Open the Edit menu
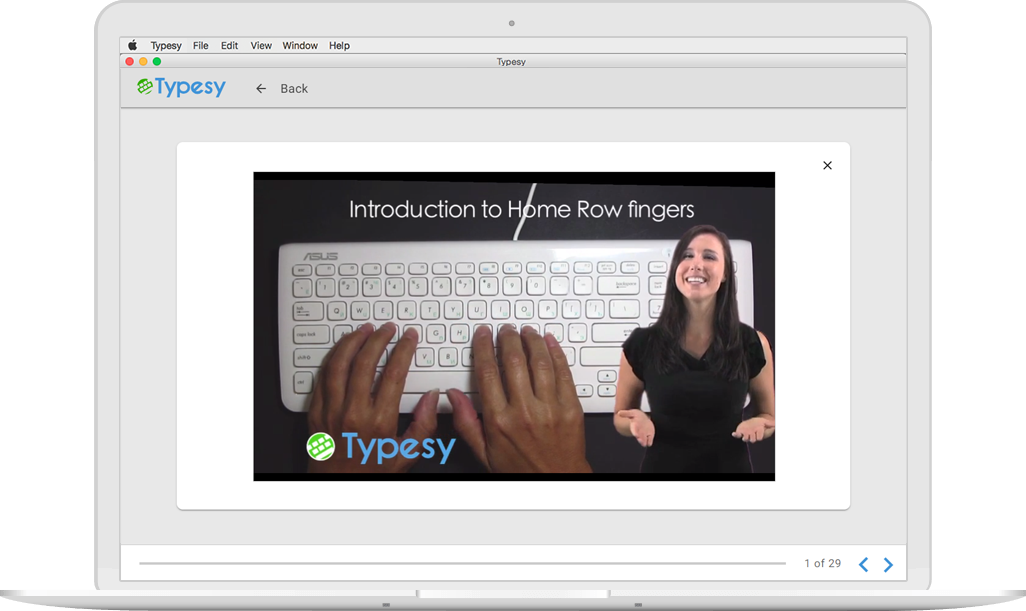Screen dimensions: 1026x611 229,45
